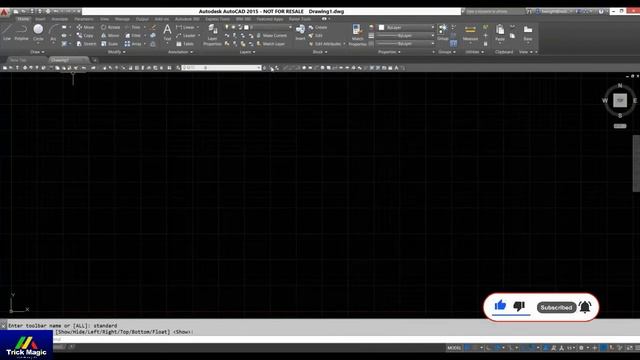Open the ByLayer lineweight dropdown
Image resolution: width=640 pixels, height=360 pixels.
click(433, 36)
